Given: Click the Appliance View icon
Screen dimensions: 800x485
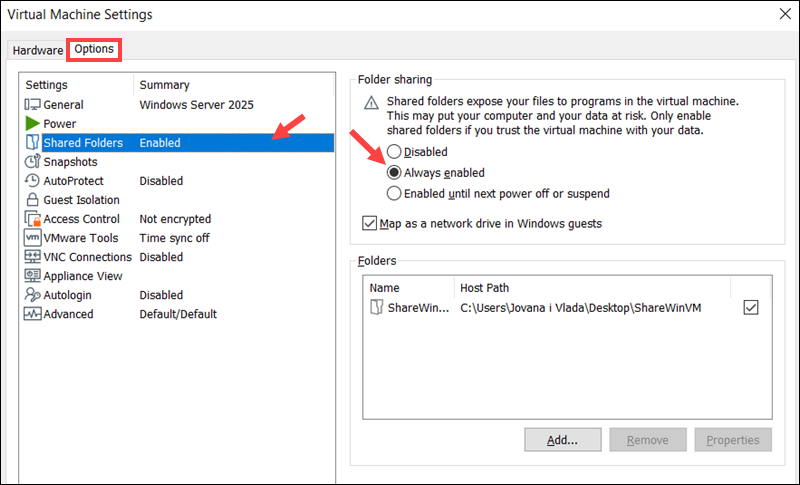Looking at the screenshot, I should click(x=32, y=276).
